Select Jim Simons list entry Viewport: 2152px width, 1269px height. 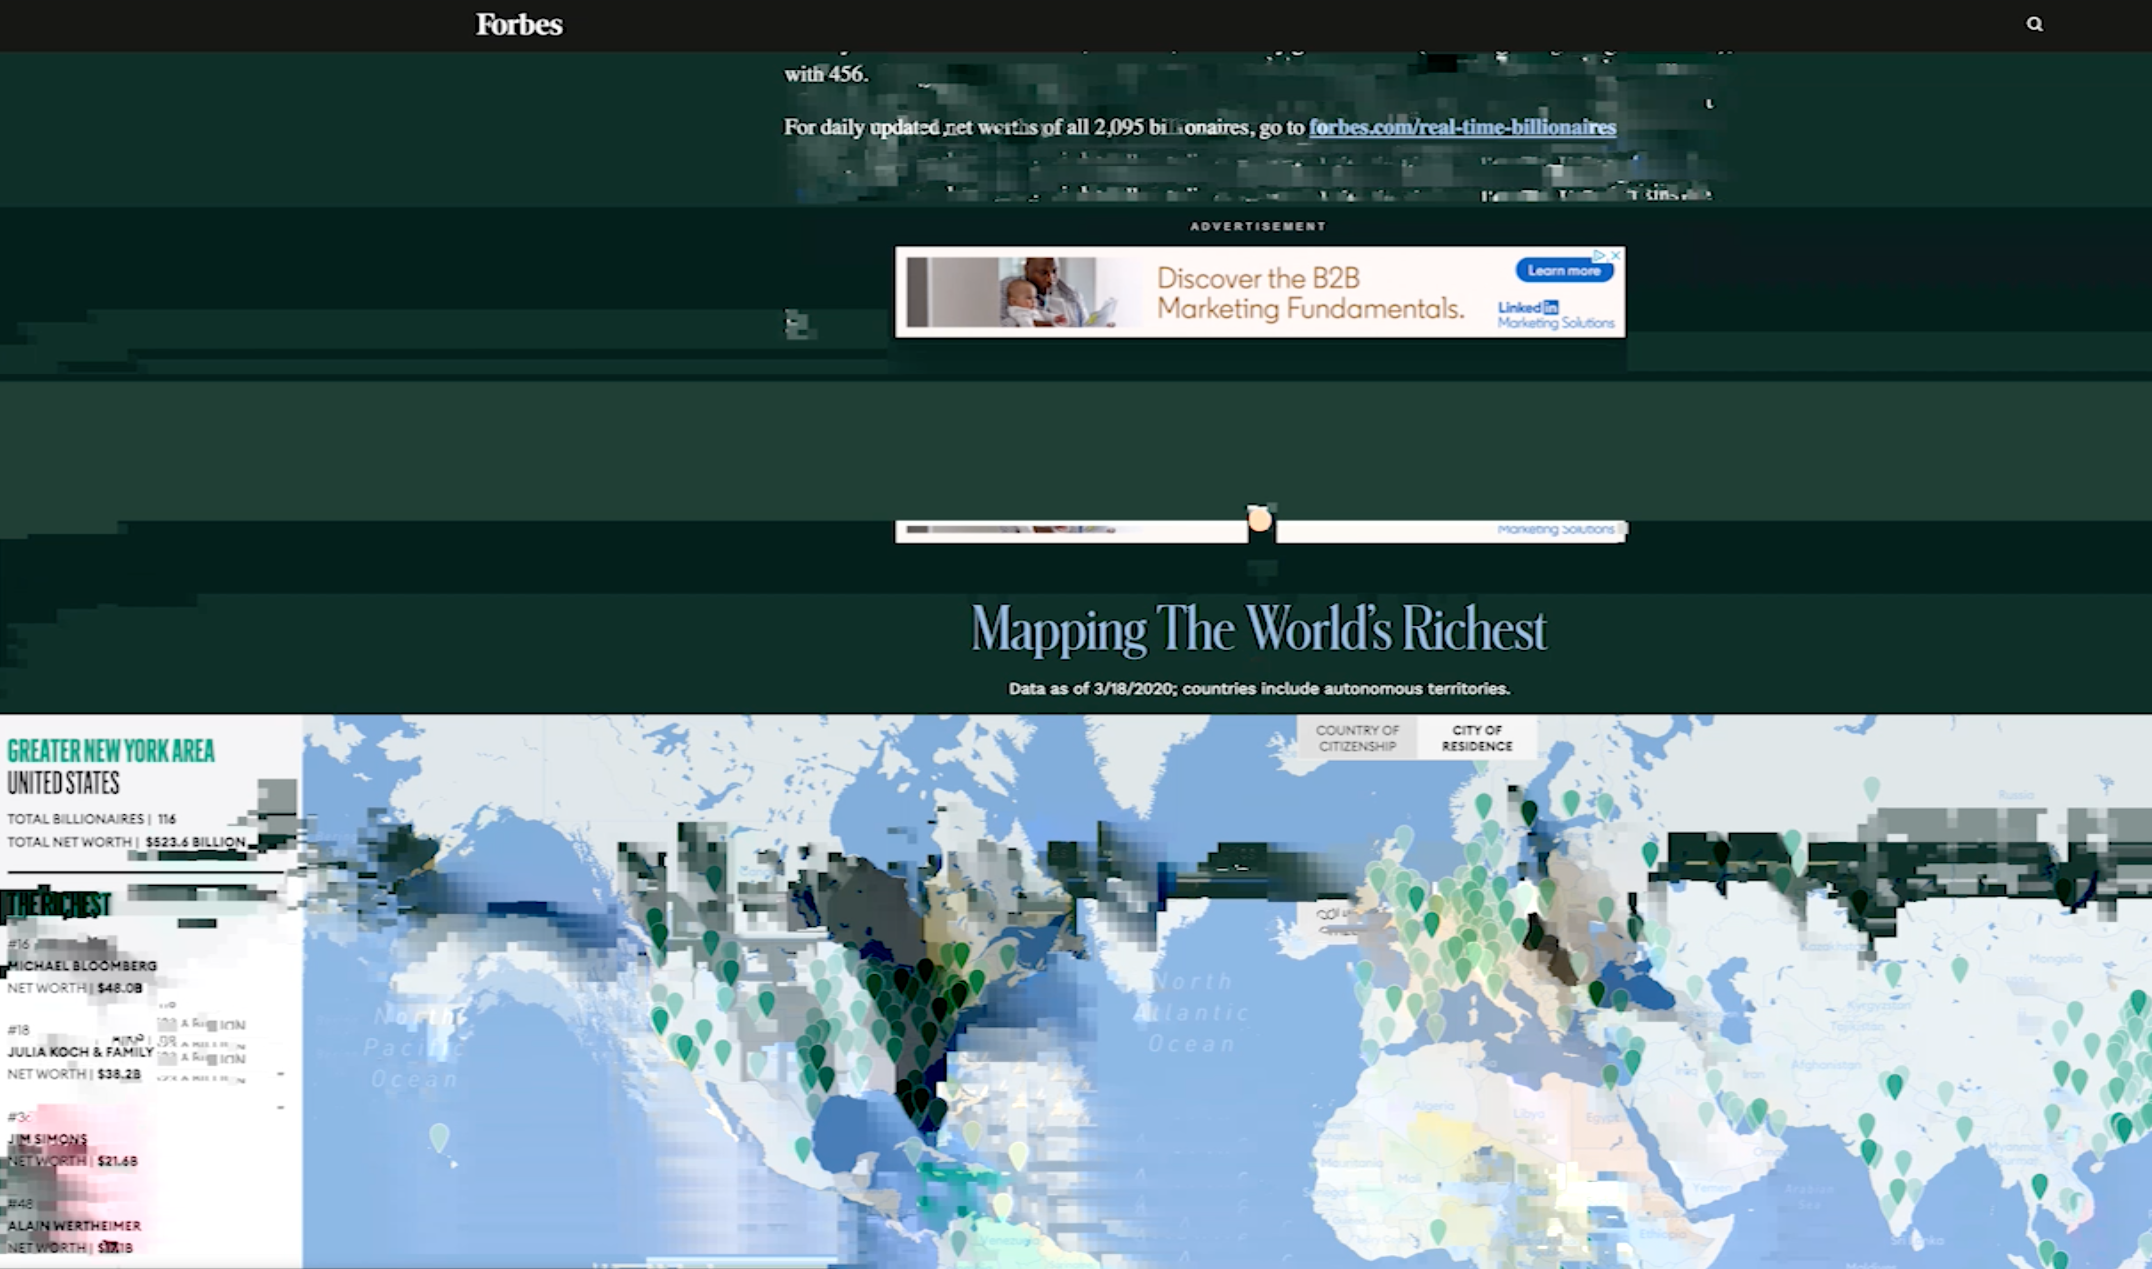[x=48, y=1139]
